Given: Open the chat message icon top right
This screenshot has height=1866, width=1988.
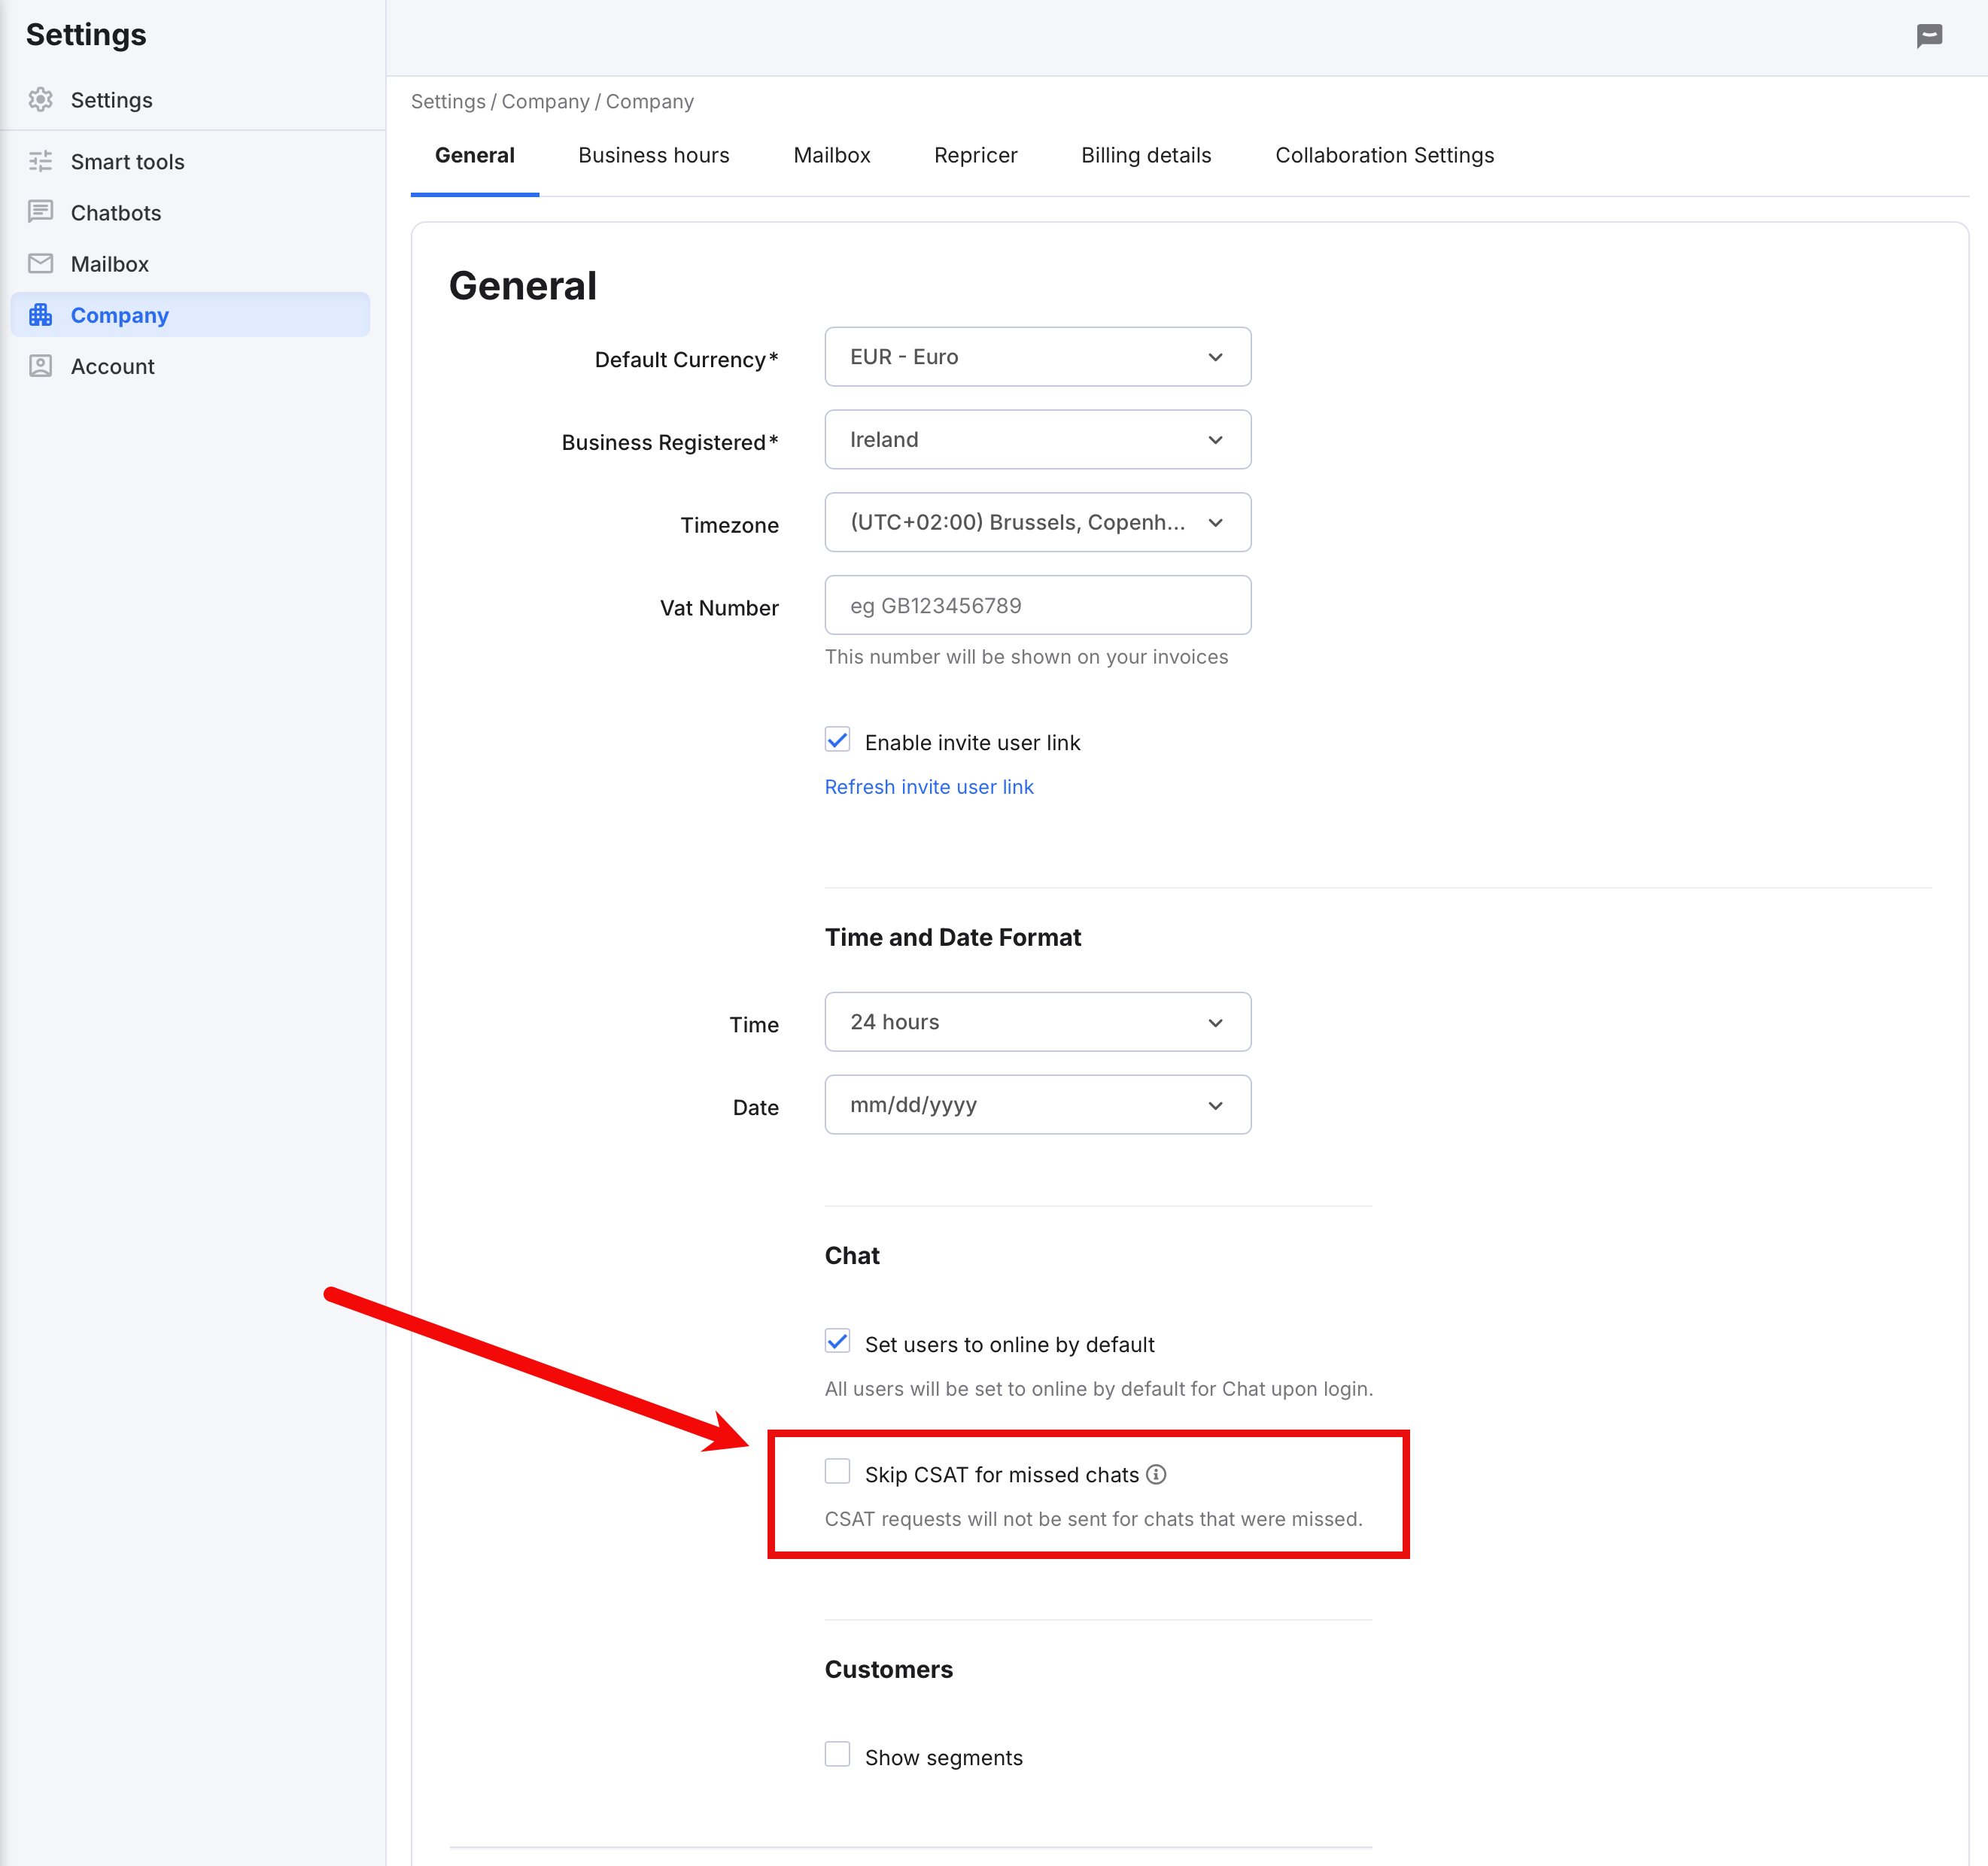Looking at the screenshot, I should pyautogui.click(x=1929, y=36).
